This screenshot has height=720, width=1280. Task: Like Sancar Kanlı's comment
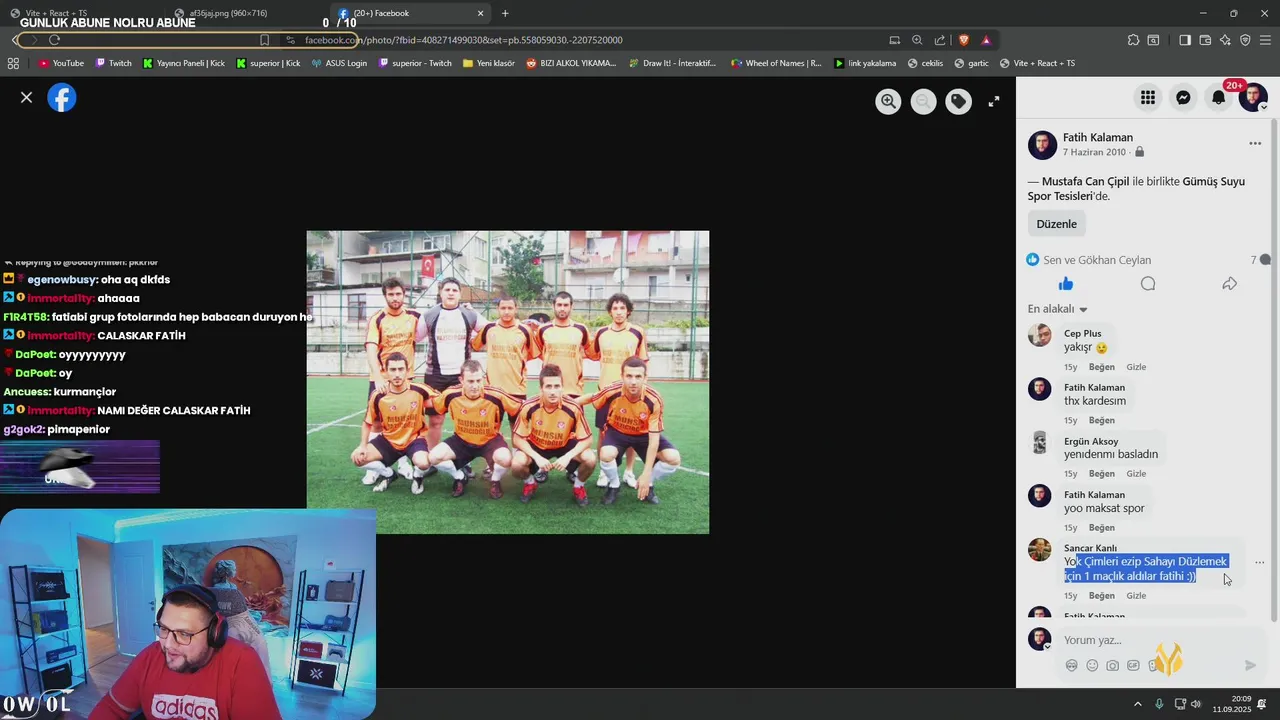coord(1101,596)
